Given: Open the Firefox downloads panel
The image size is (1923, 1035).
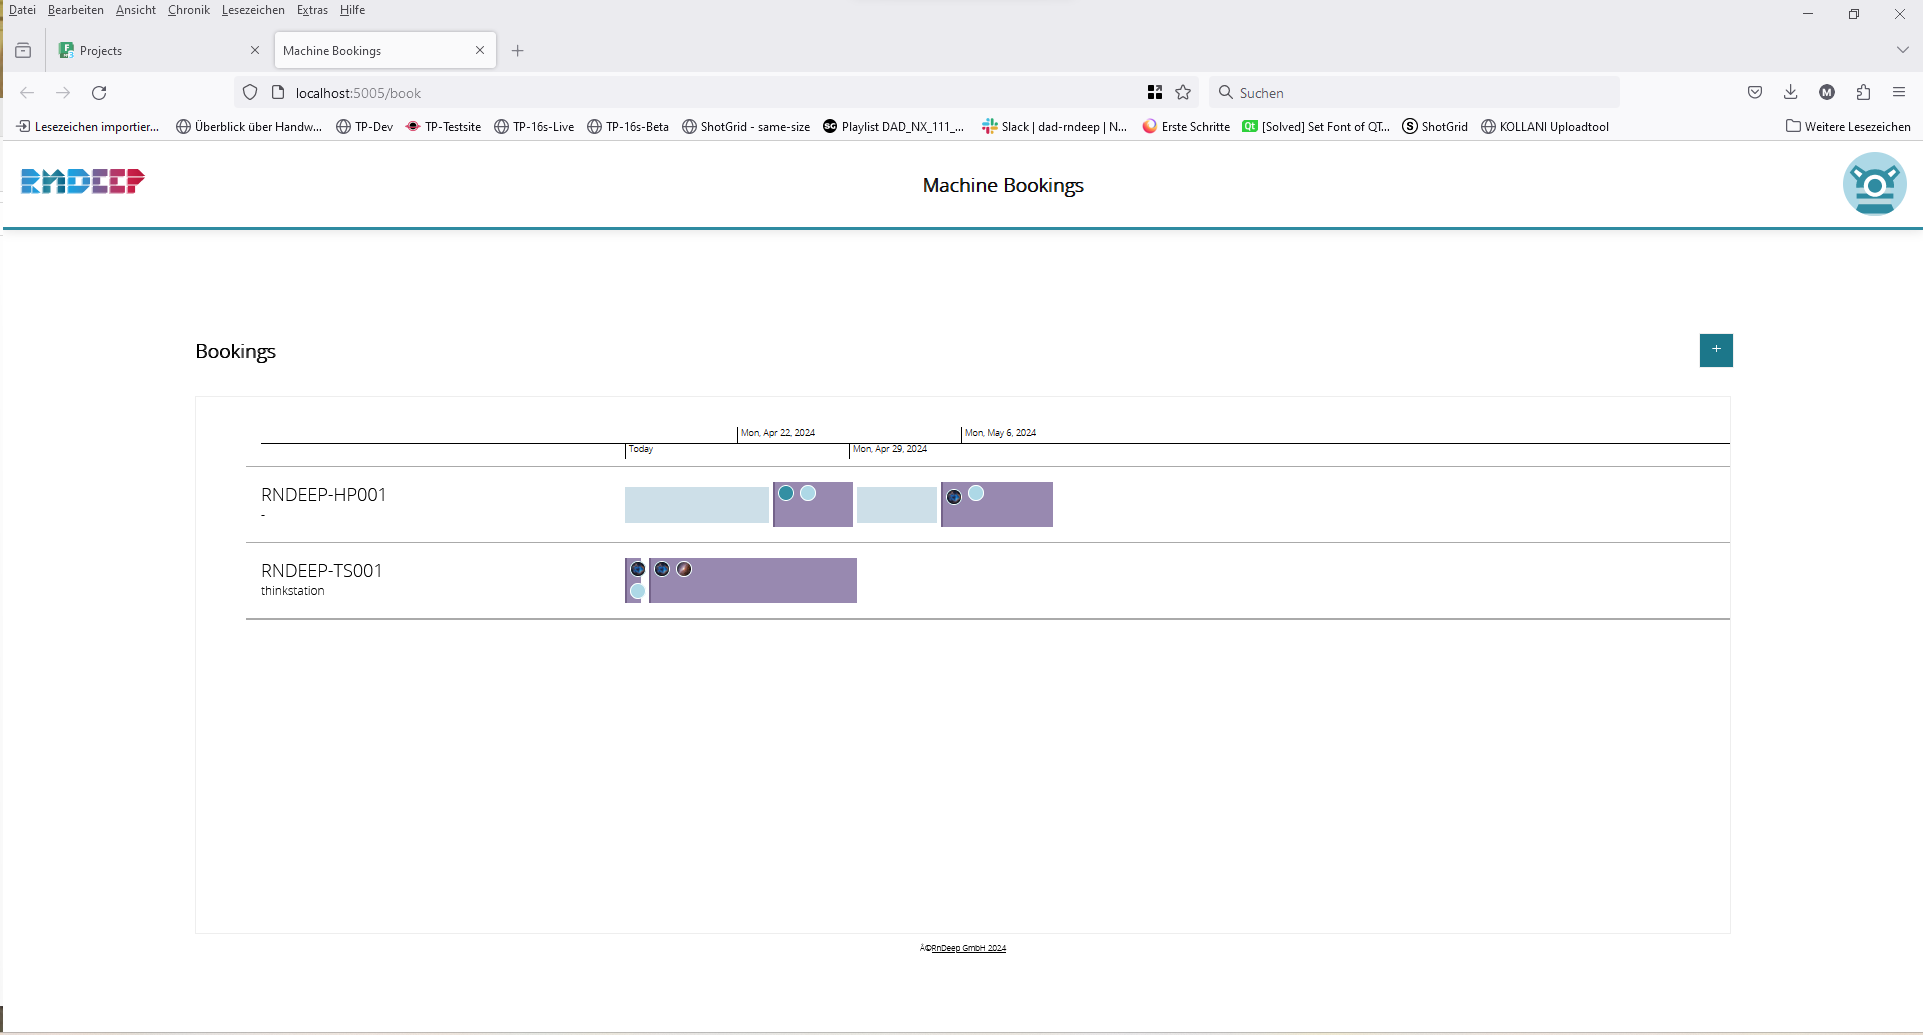Looking at the screenshot, I should pyautogui.click(x=1791, y=93).
